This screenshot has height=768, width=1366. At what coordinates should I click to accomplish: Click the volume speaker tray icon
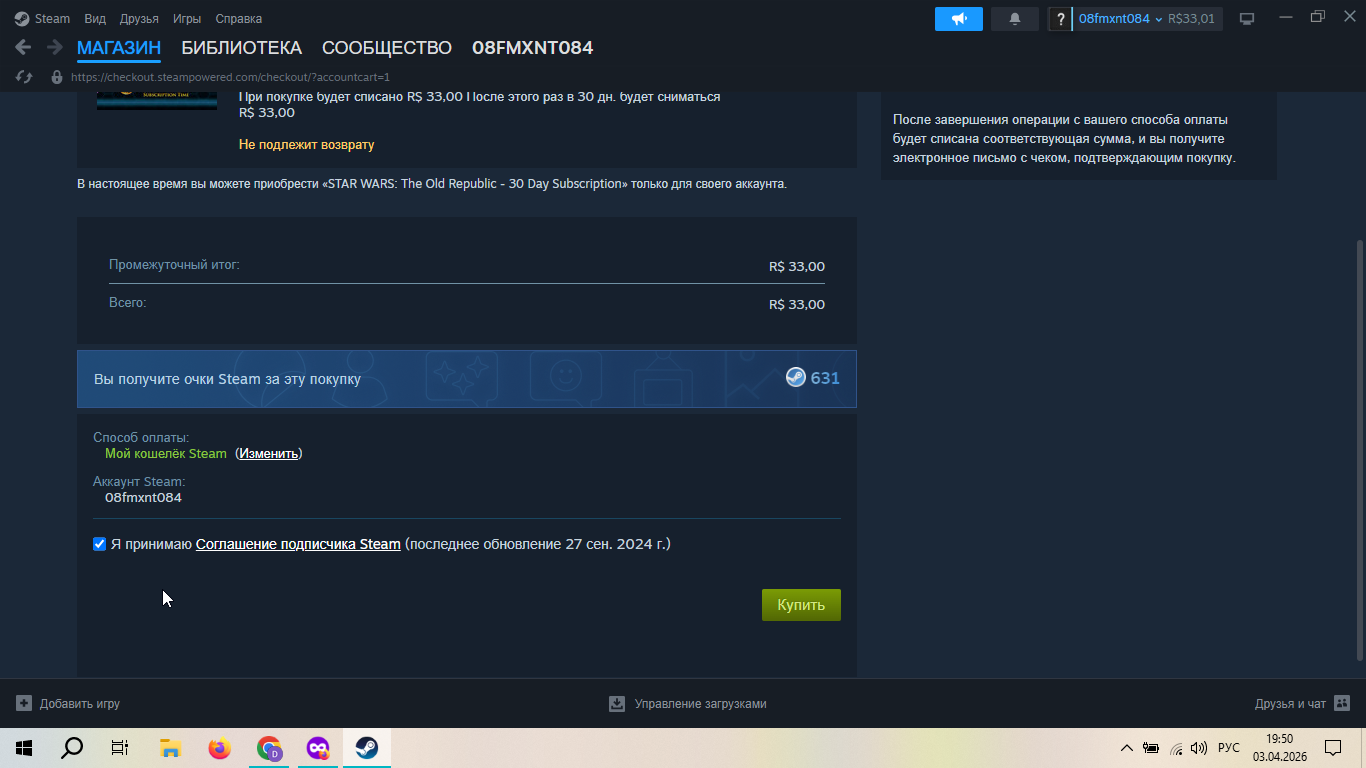(1199, 748)
